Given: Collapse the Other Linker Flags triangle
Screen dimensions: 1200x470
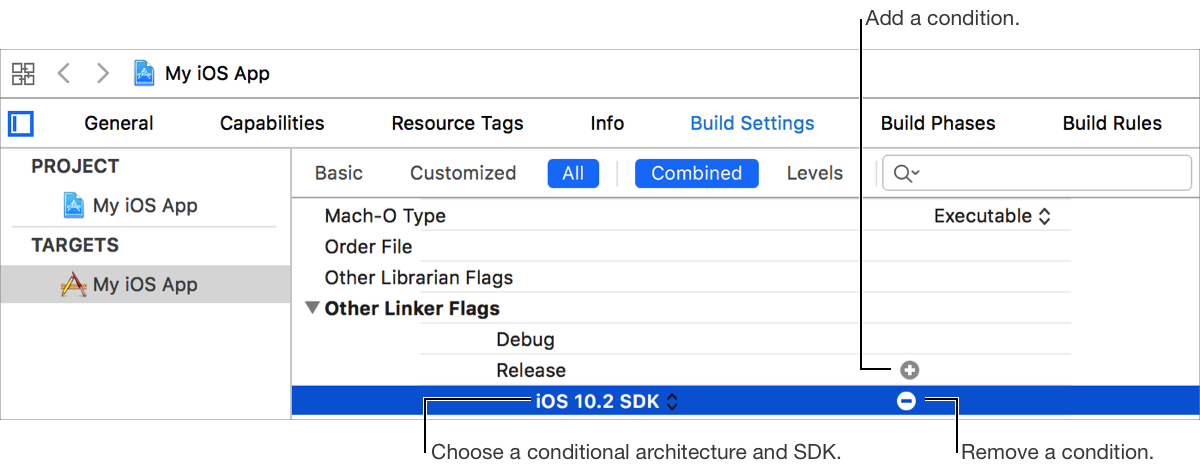Looking at the screenshot, I should pyautogui.click(x=313, y=309).
